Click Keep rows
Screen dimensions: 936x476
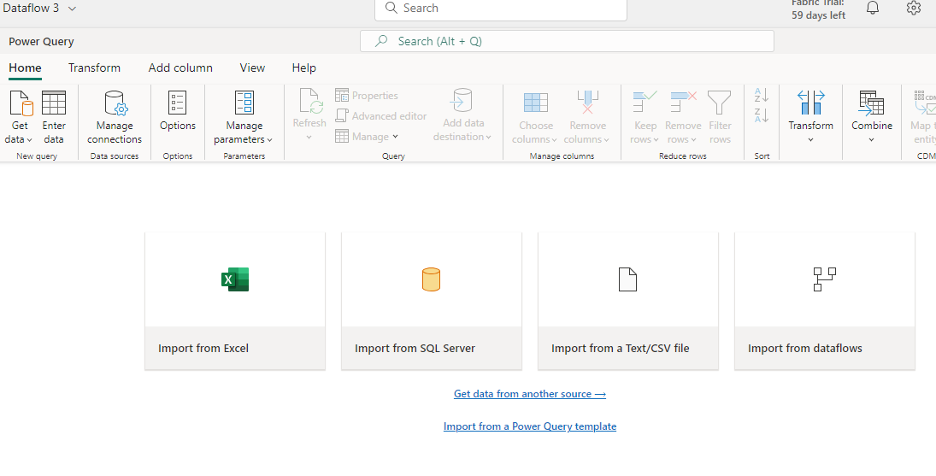point(645,118)
